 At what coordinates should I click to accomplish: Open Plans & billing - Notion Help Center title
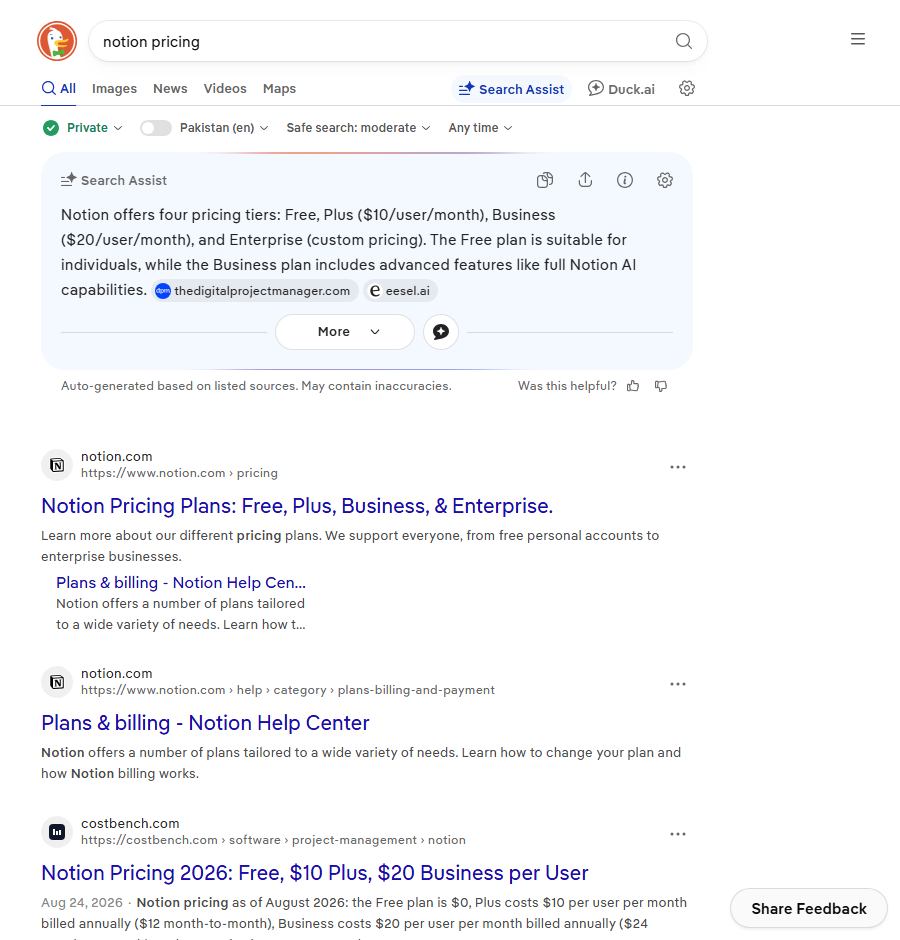coord(205,723)
